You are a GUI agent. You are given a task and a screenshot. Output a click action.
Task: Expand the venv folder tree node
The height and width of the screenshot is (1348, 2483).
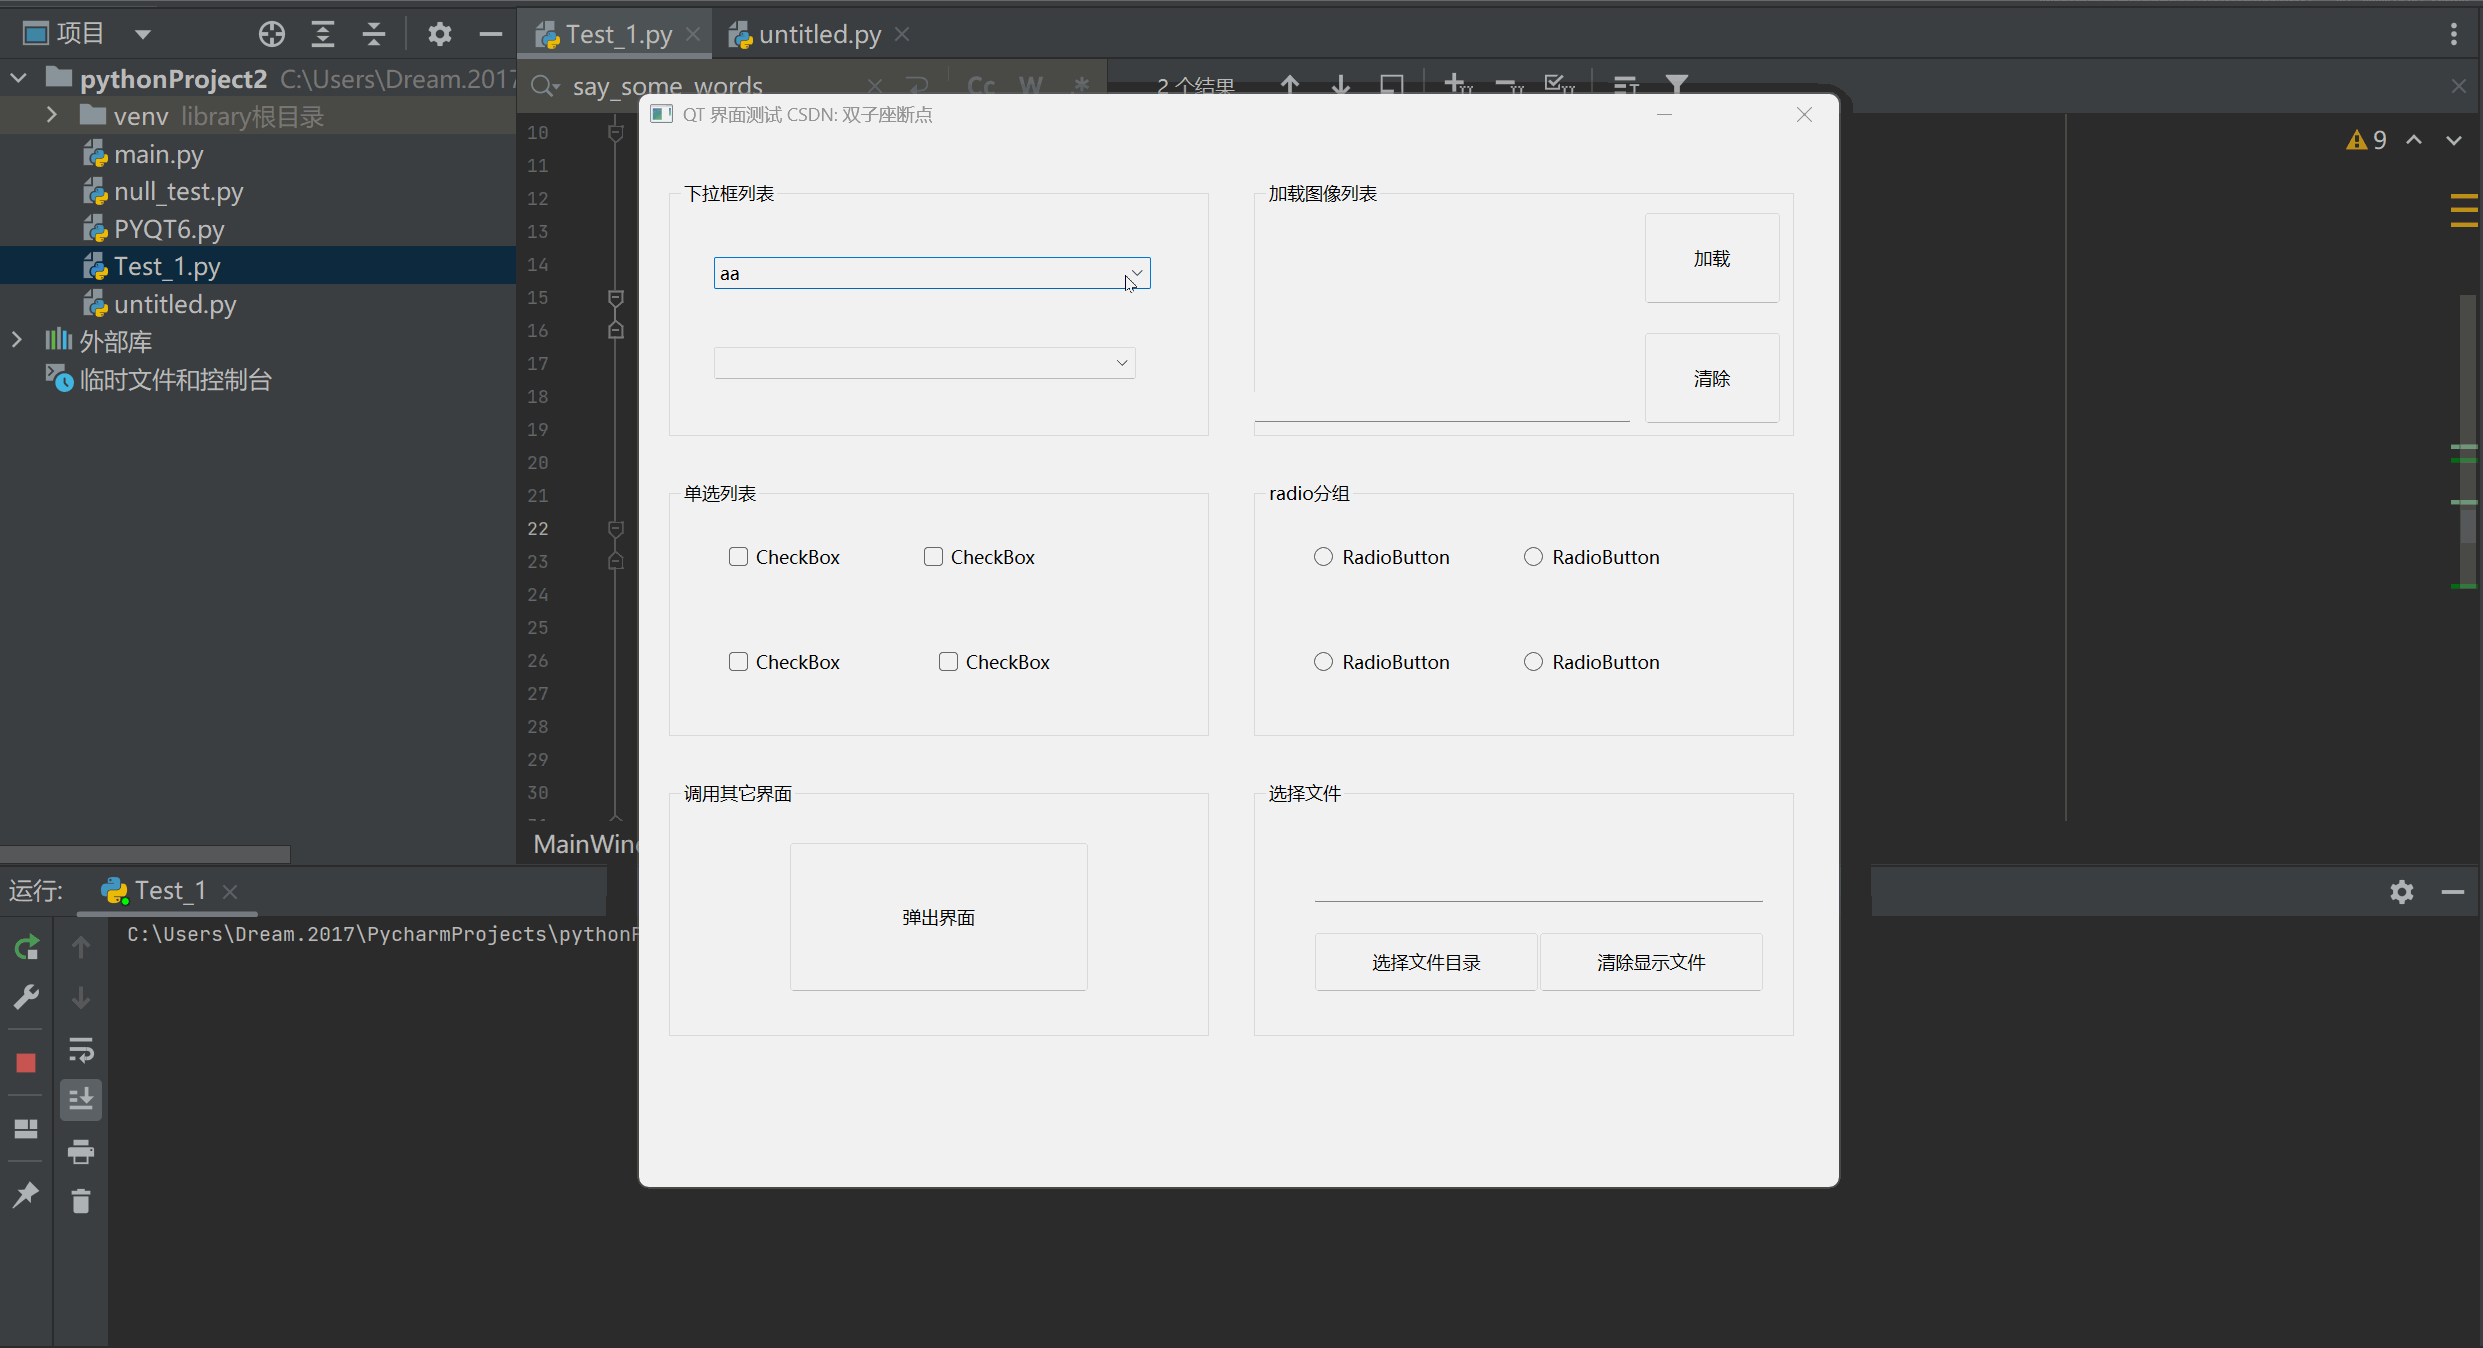coord(52,116)
